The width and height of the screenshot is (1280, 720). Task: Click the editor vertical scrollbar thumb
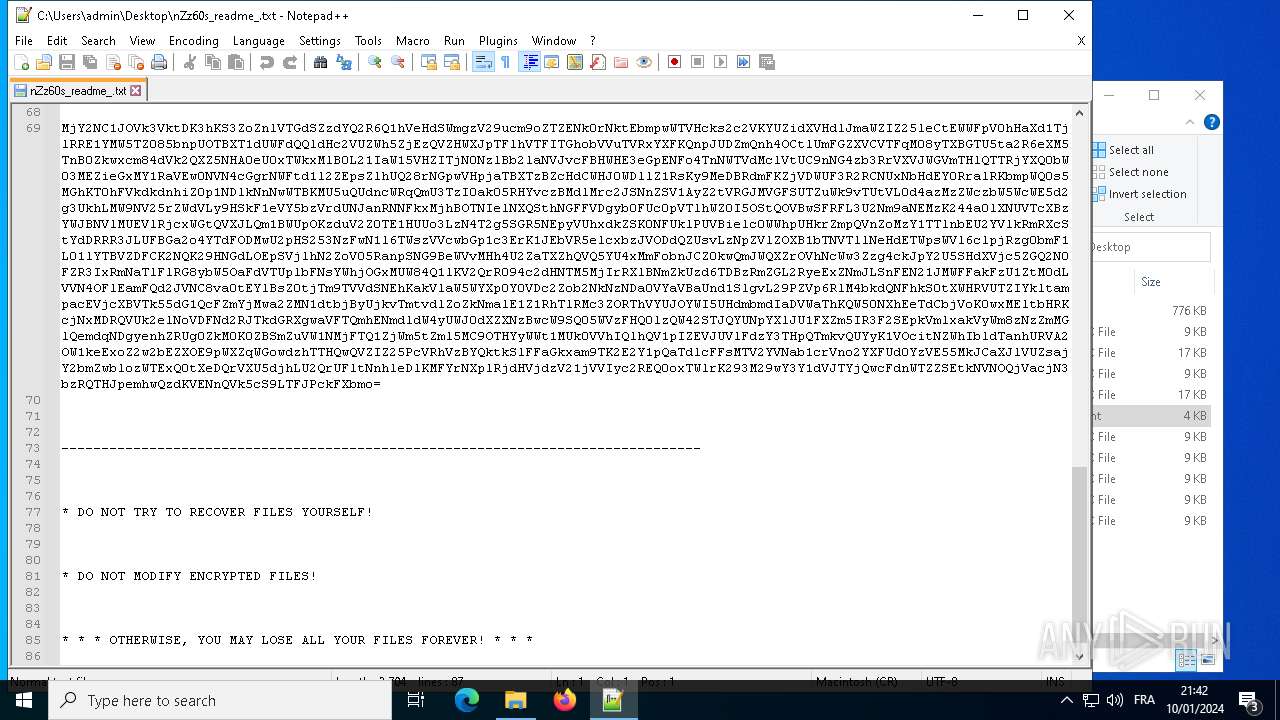coord(1079,553)
